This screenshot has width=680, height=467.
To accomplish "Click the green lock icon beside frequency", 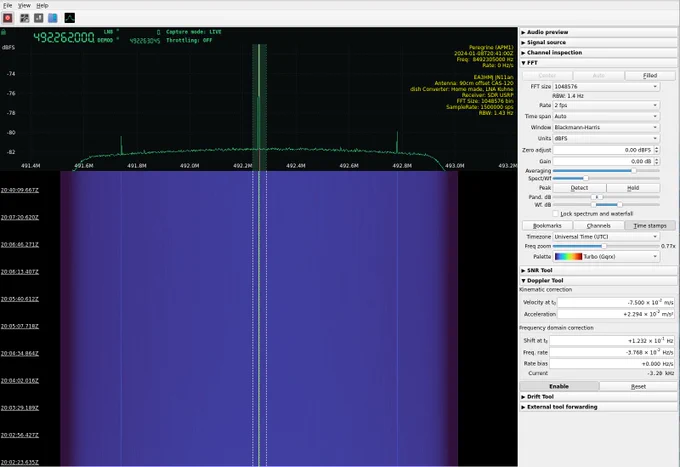I will tap(3, 32).
